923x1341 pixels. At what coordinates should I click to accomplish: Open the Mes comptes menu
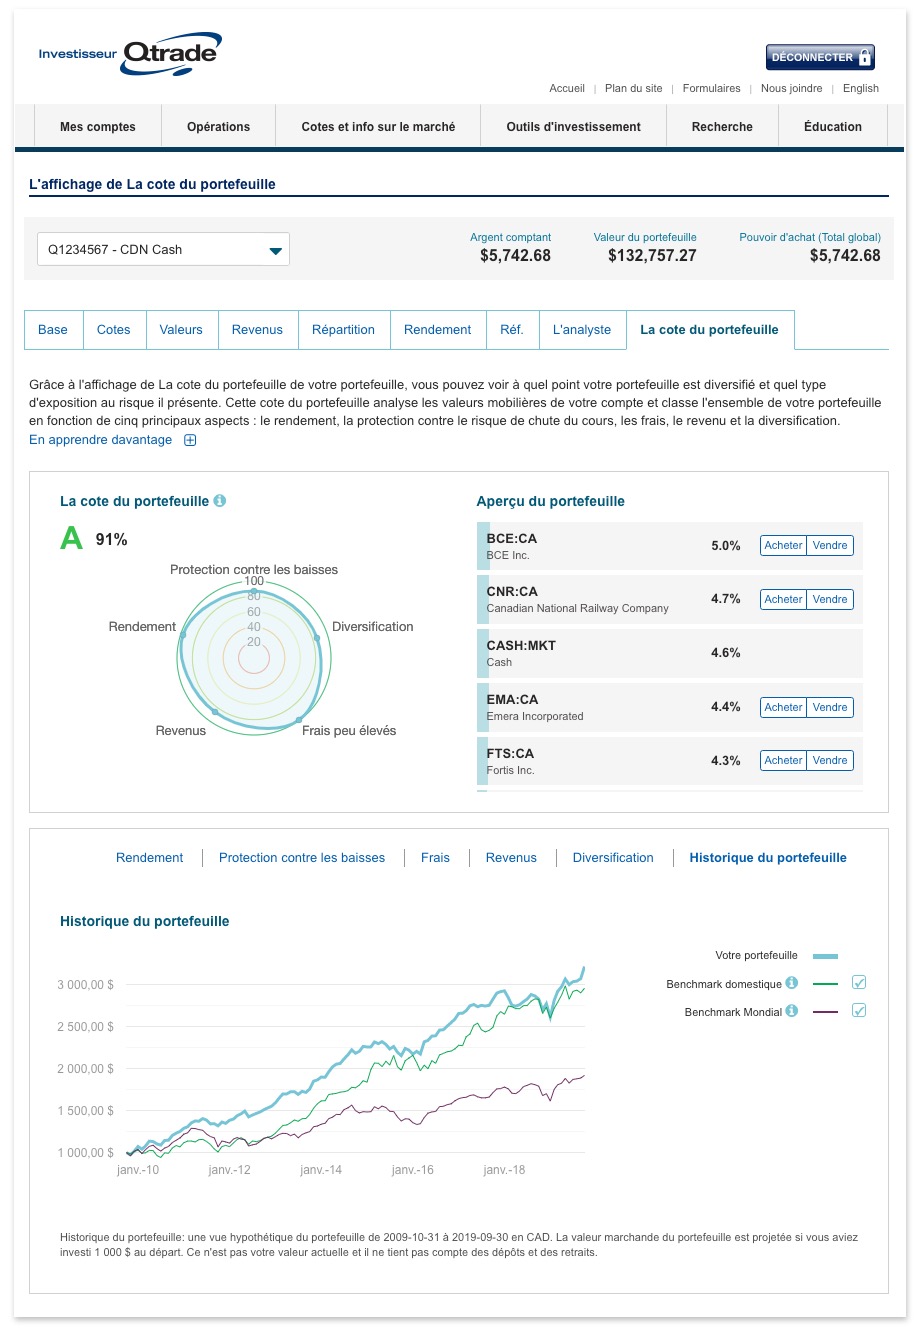pyautogui.click(x=97, y=127)
